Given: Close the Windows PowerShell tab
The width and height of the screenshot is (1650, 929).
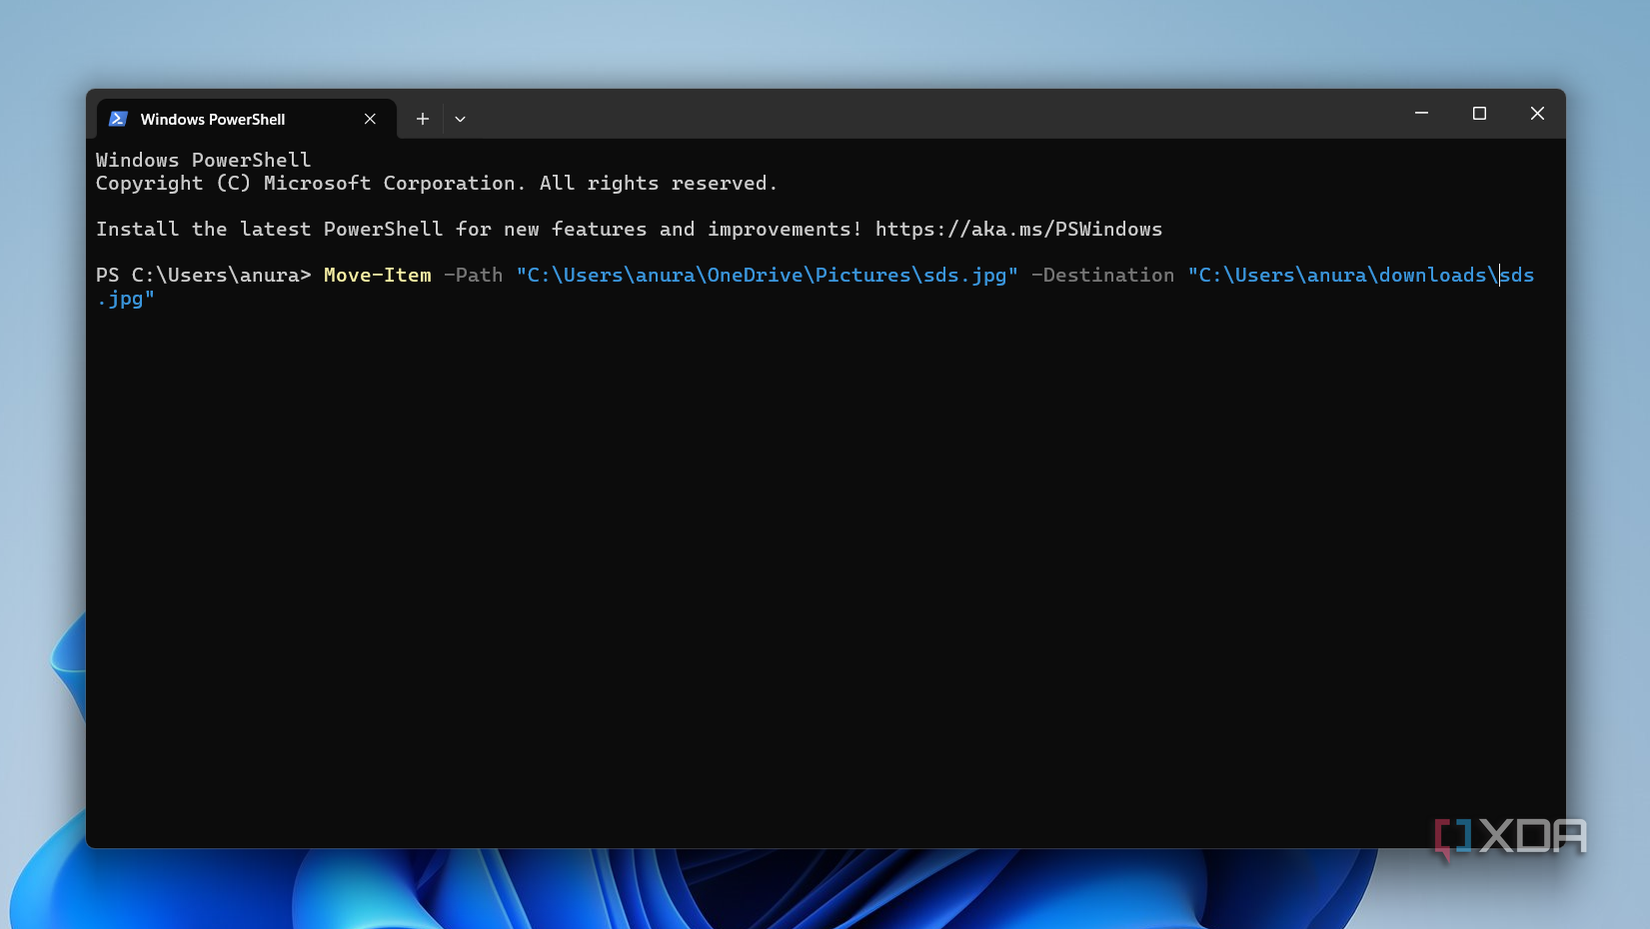Looking at the screenshot, I should (x=369, y=118).
